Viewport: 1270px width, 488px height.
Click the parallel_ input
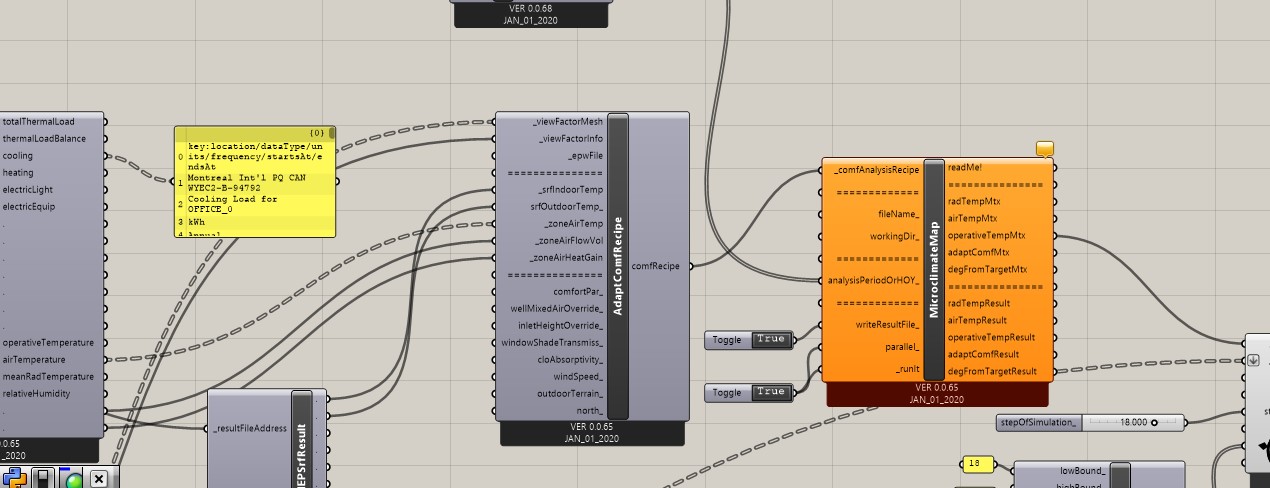click(x=901, y=346)
